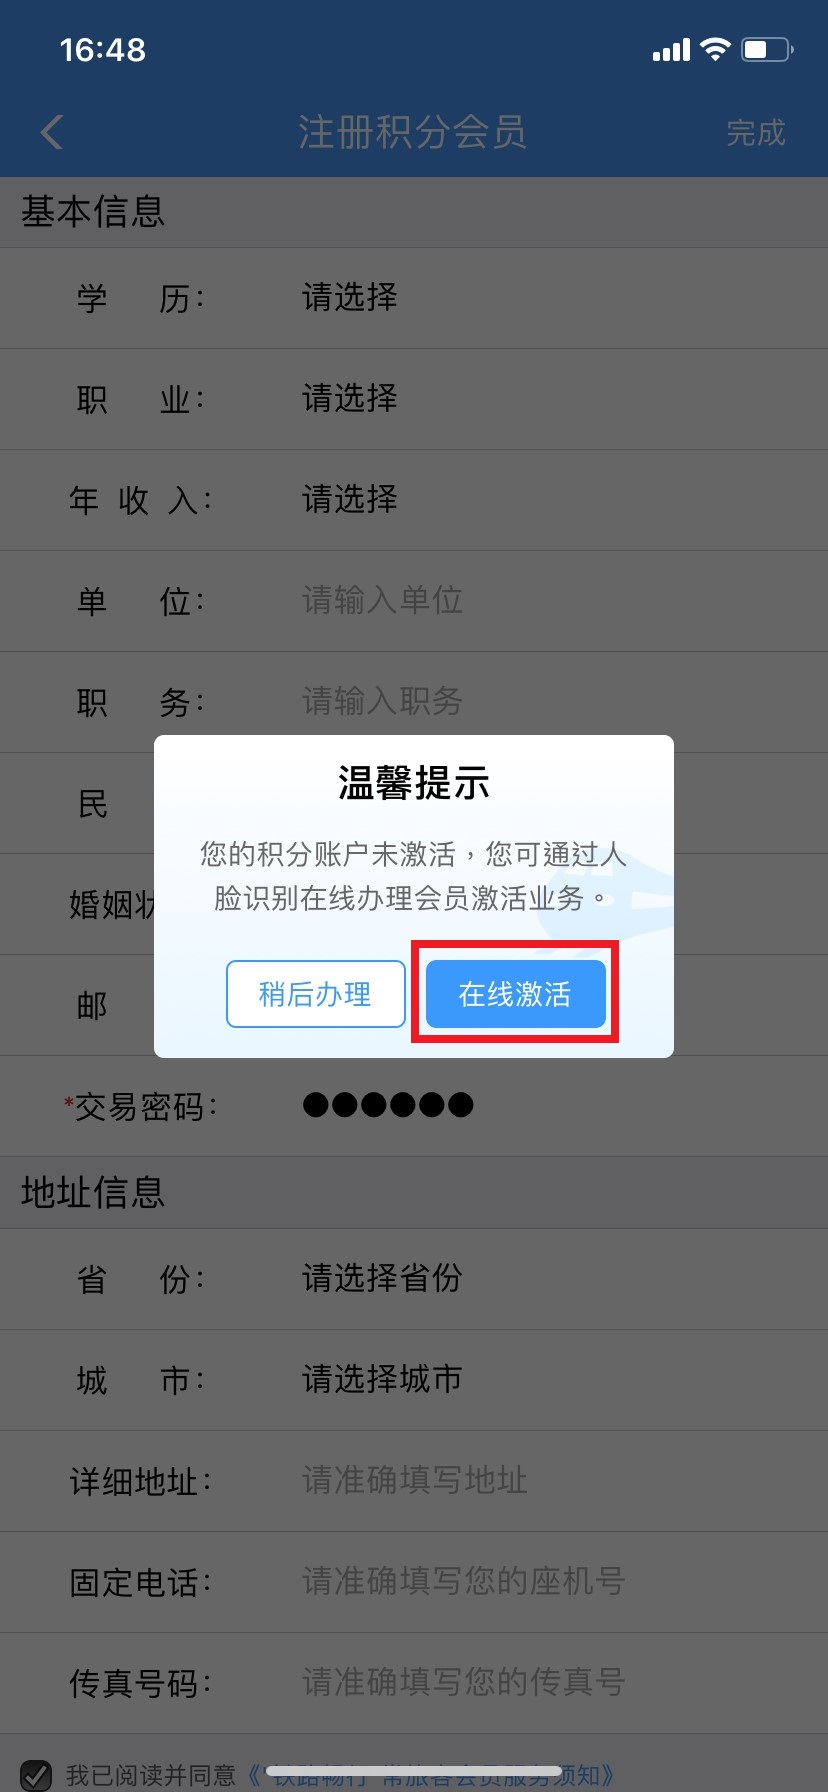
Task: Choose 在线激活 in the dialog
Action: tap(515, 994)
